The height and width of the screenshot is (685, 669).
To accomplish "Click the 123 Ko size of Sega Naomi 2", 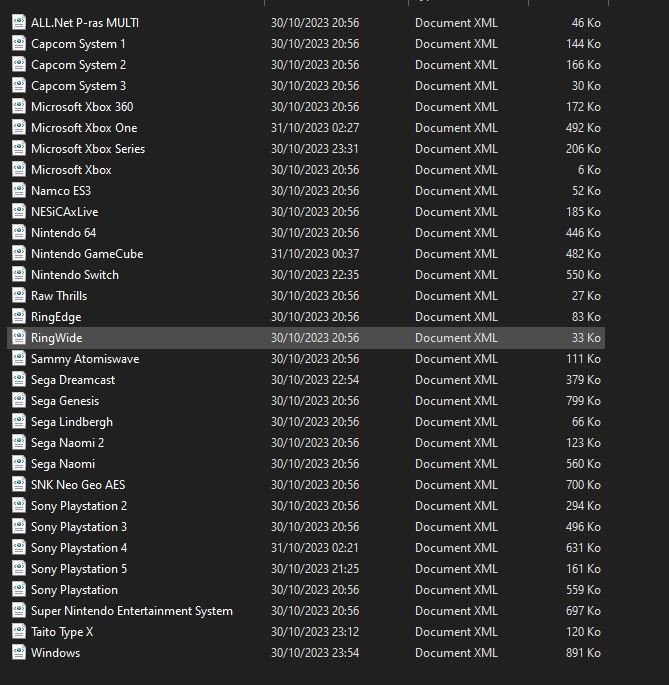I will tap(583, 443).
